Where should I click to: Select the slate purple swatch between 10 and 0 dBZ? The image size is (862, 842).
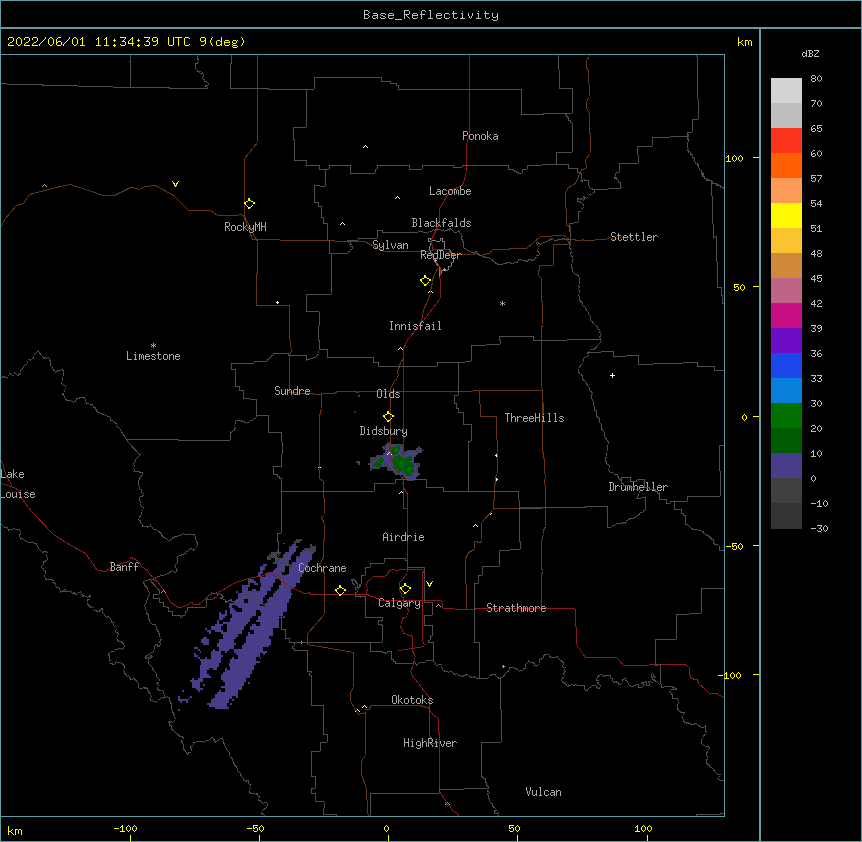pyautogui.click(x=786, y=466)
